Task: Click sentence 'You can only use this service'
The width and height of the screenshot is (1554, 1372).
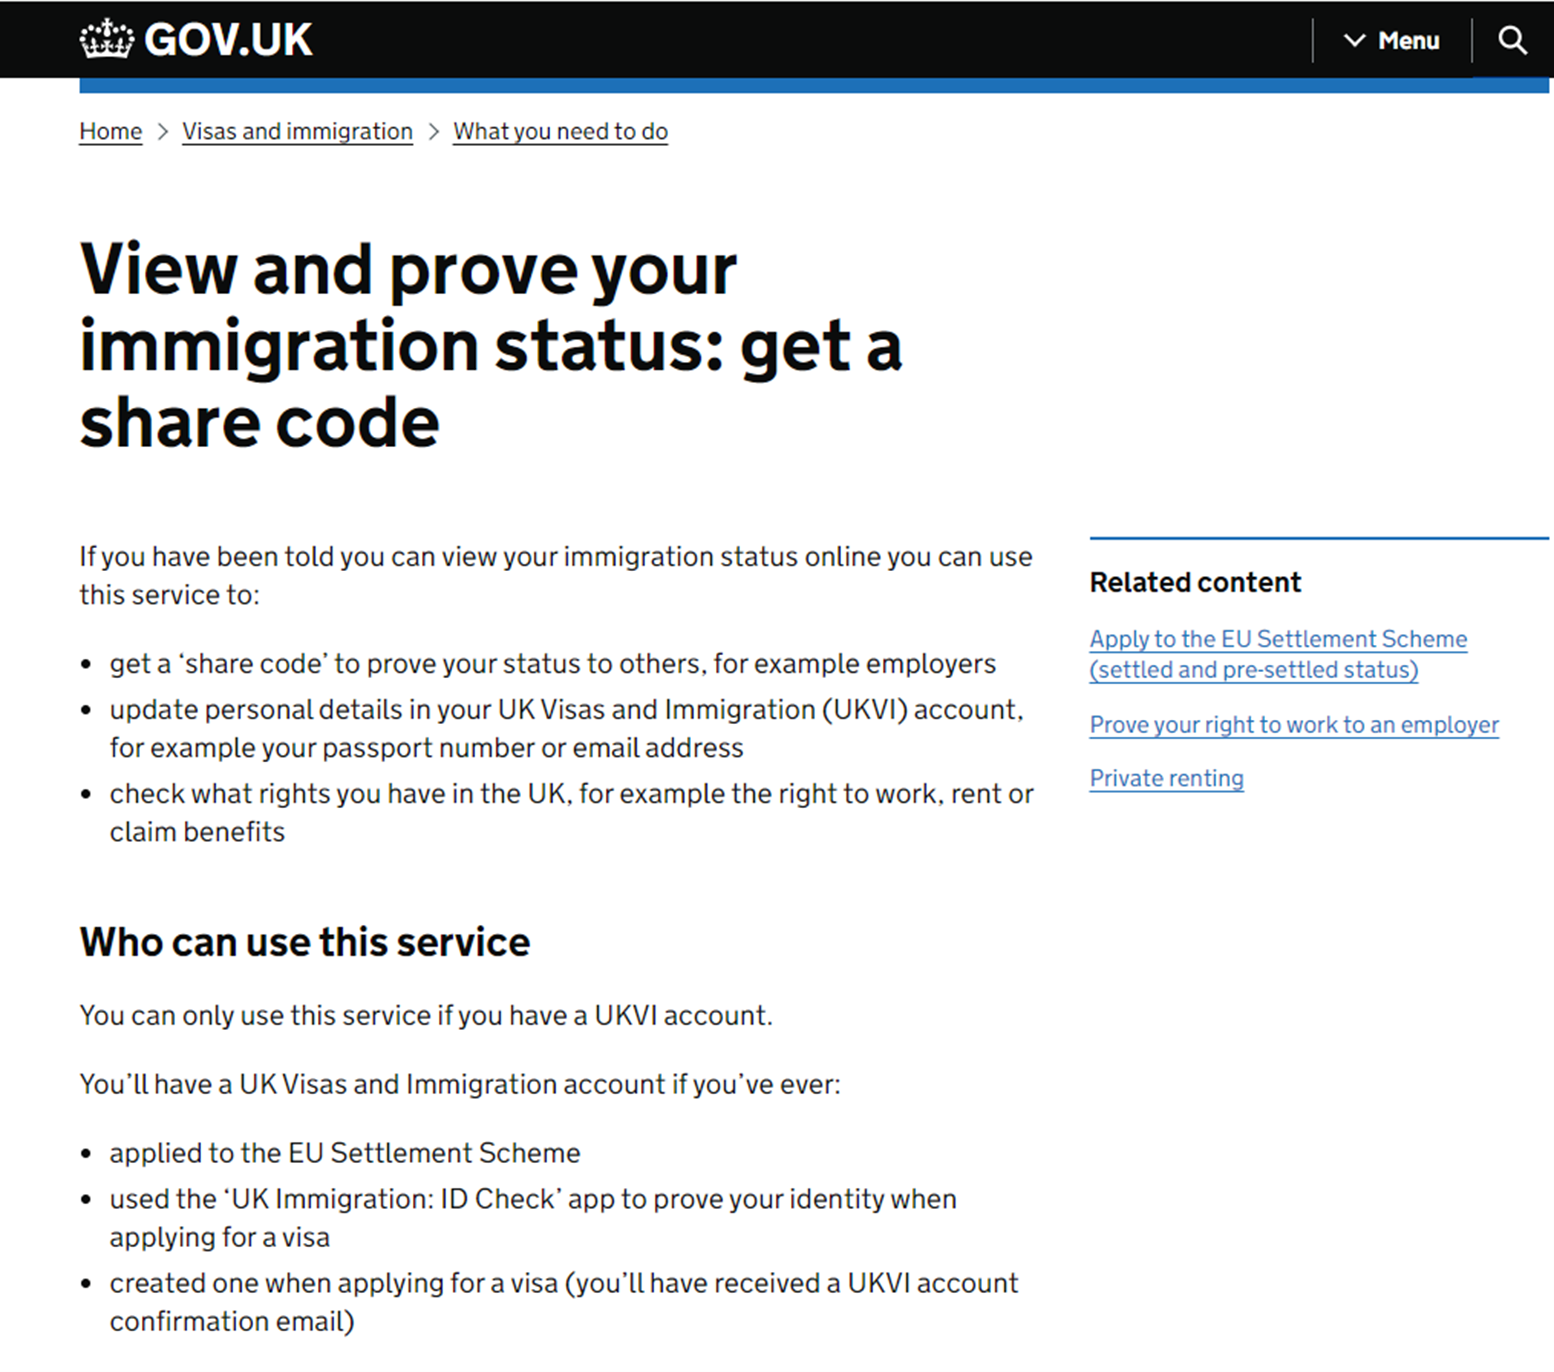Action: [426, 1015]
